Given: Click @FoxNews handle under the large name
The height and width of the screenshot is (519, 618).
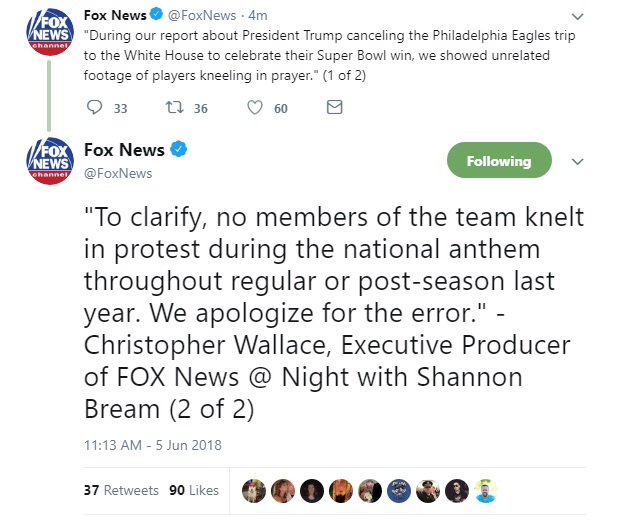Looking at the screenshot, I should point(118,173).
